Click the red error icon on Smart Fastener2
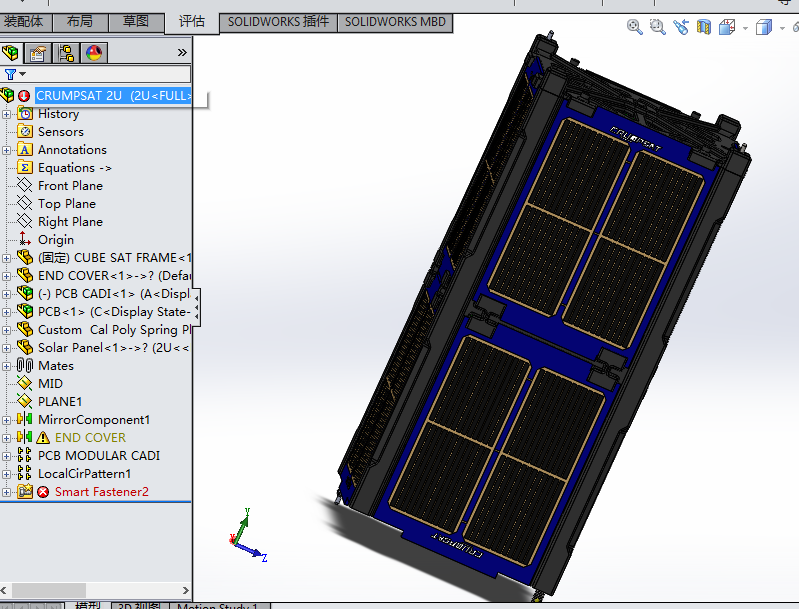This screenshot has width=799, height=609. pyautogui.click(x=43, y=492)
